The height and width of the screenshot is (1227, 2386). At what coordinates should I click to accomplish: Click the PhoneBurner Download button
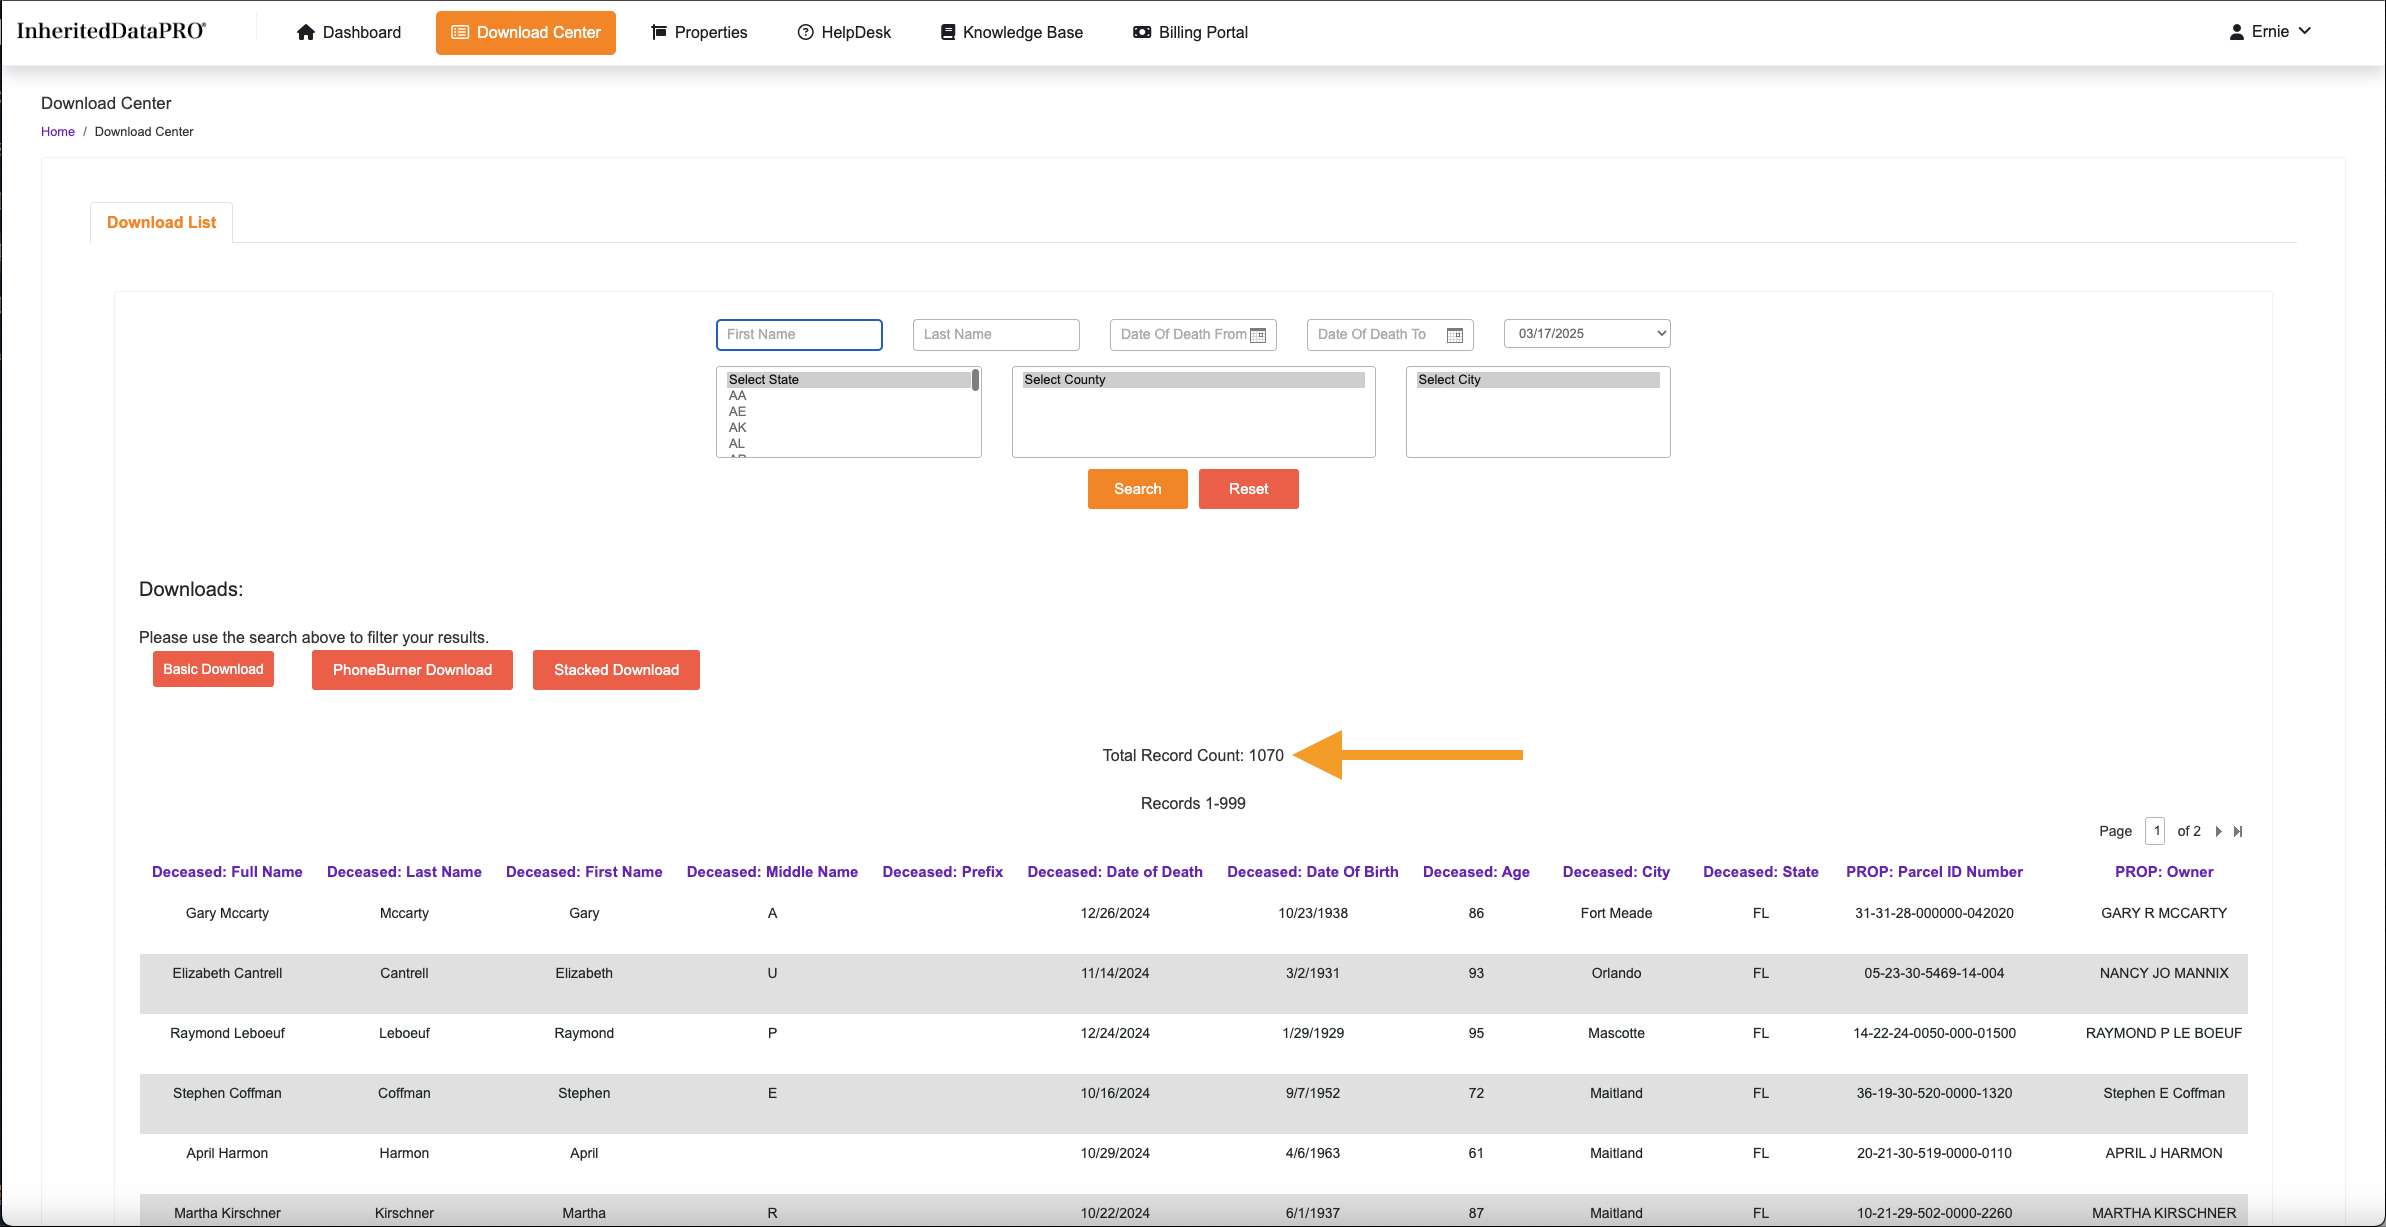tap(412, 670)
